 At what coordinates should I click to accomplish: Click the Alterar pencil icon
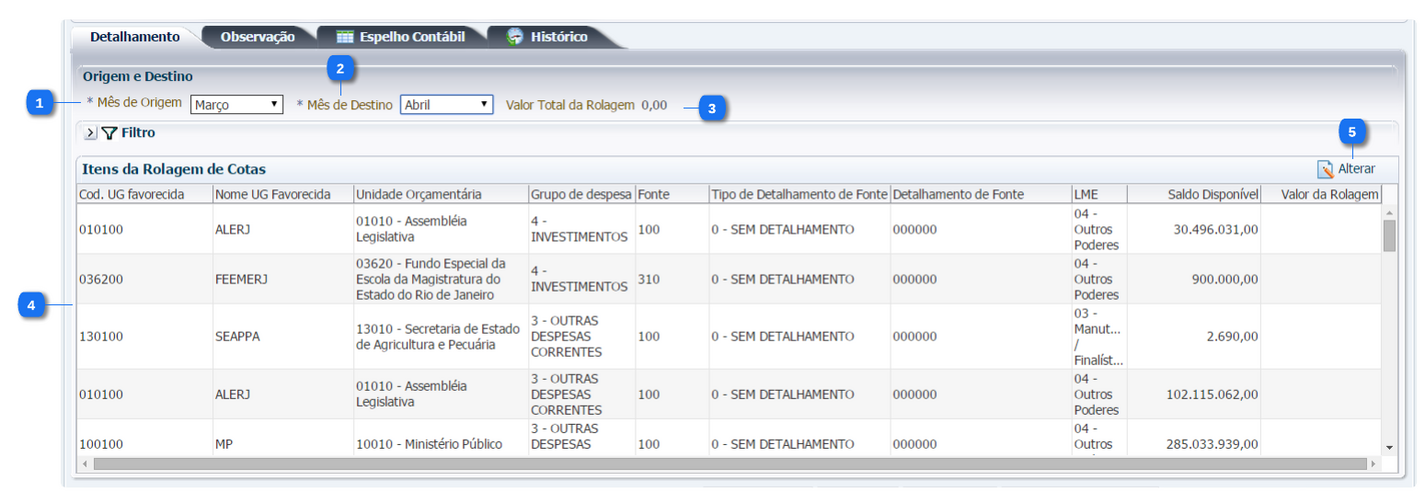tap(1325, 169)
